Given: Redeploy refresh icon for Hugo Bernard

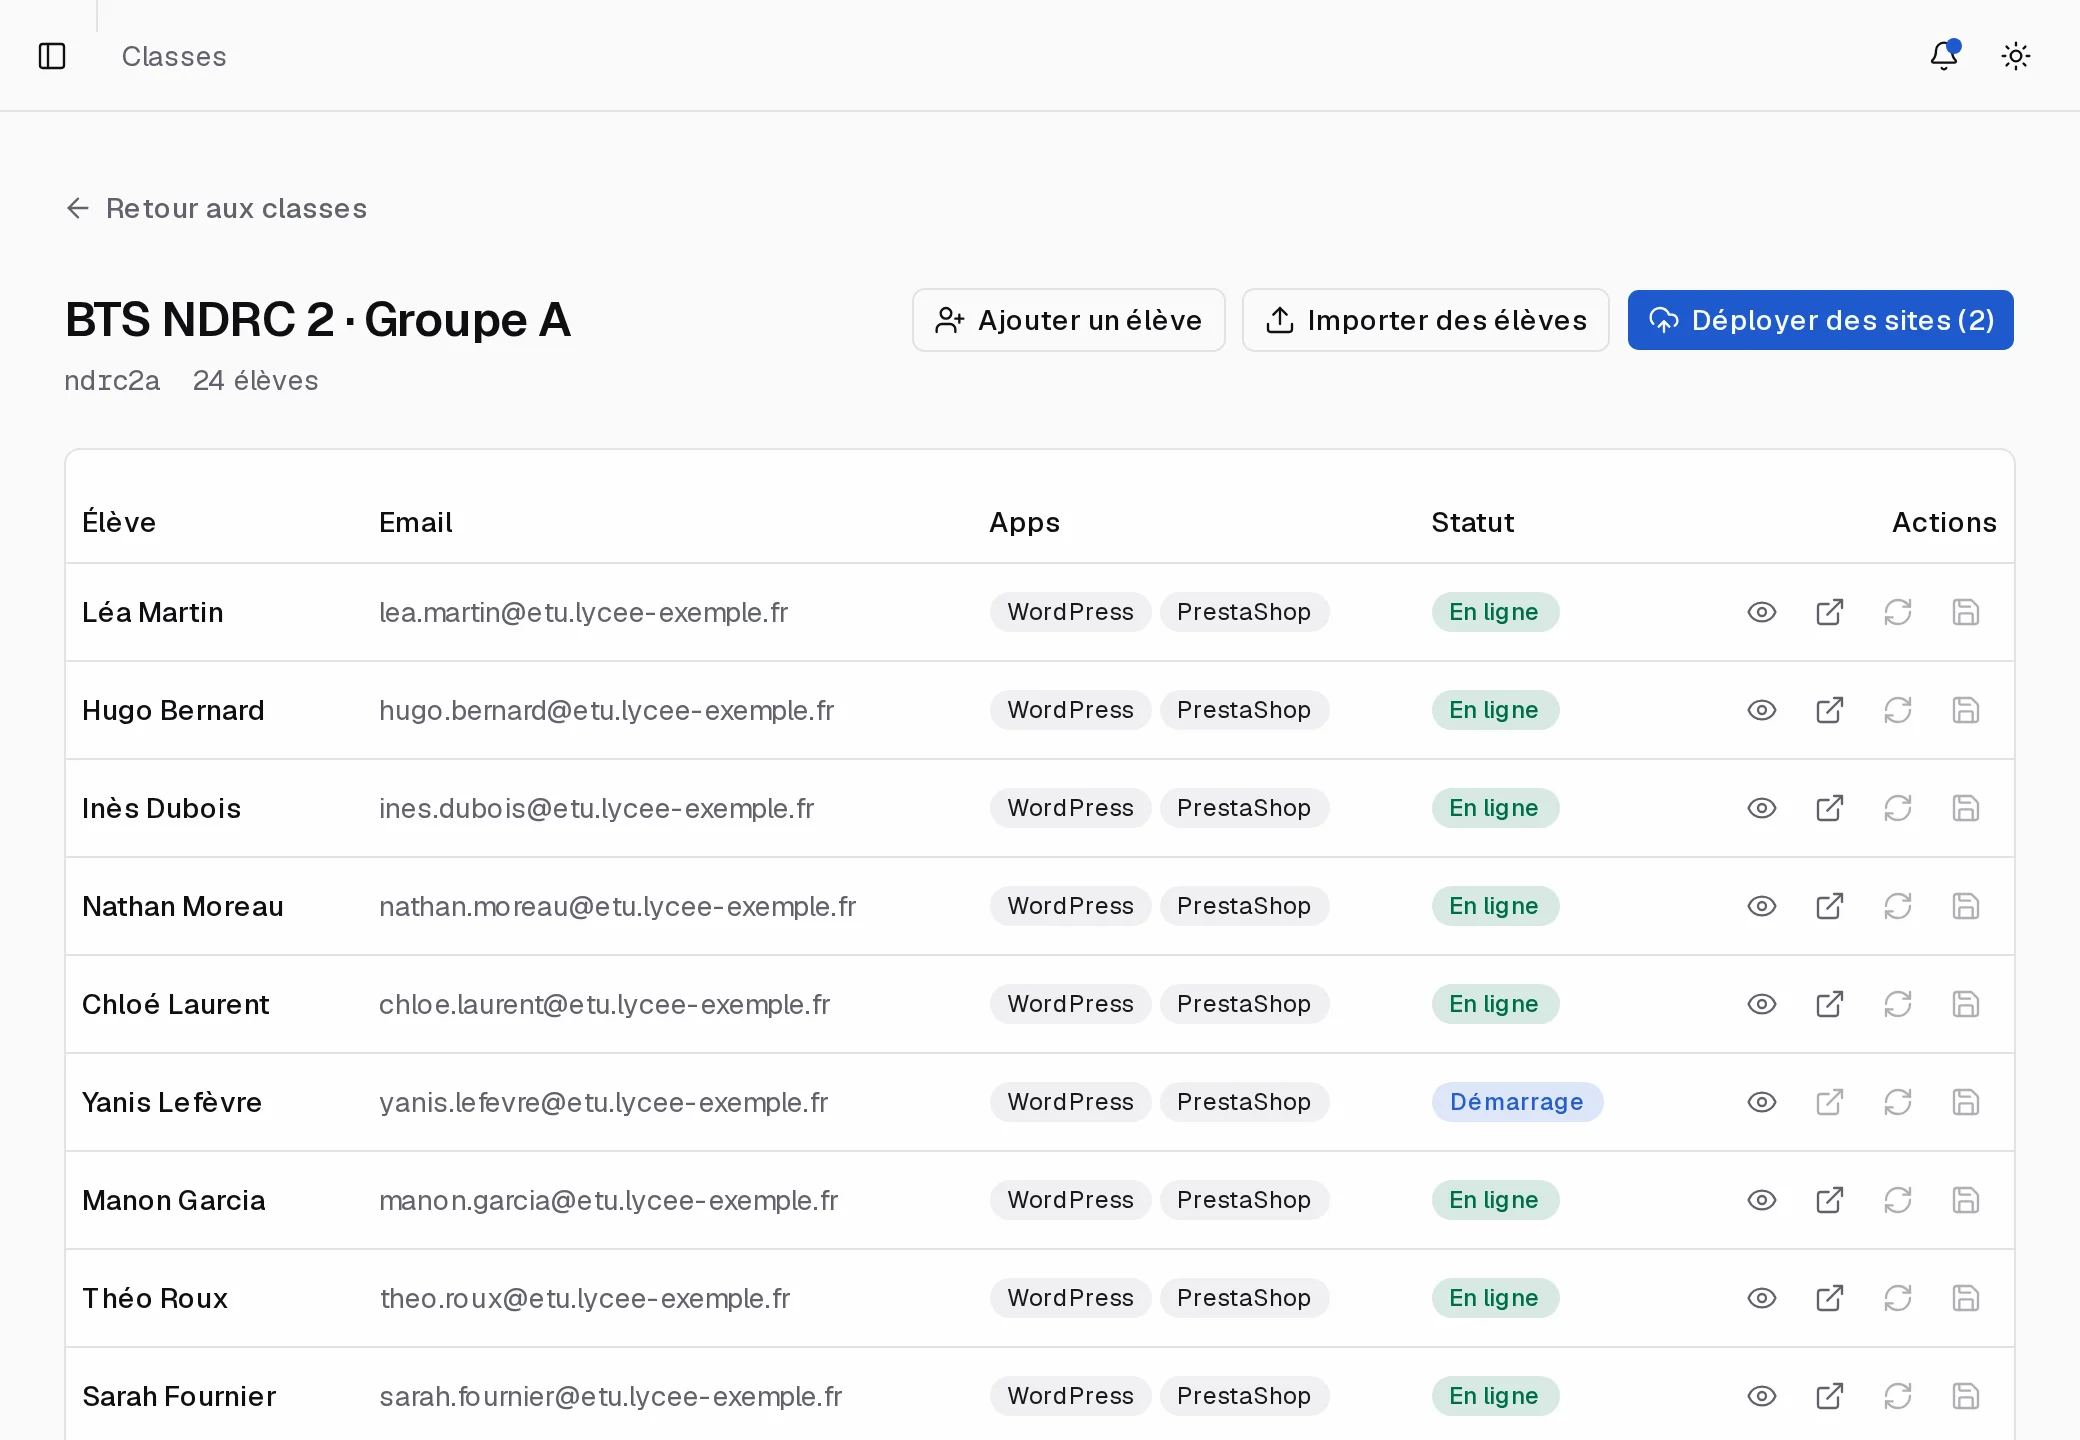Looking at the screenshot, I should pyautogui.click(x=1898, y=710).
